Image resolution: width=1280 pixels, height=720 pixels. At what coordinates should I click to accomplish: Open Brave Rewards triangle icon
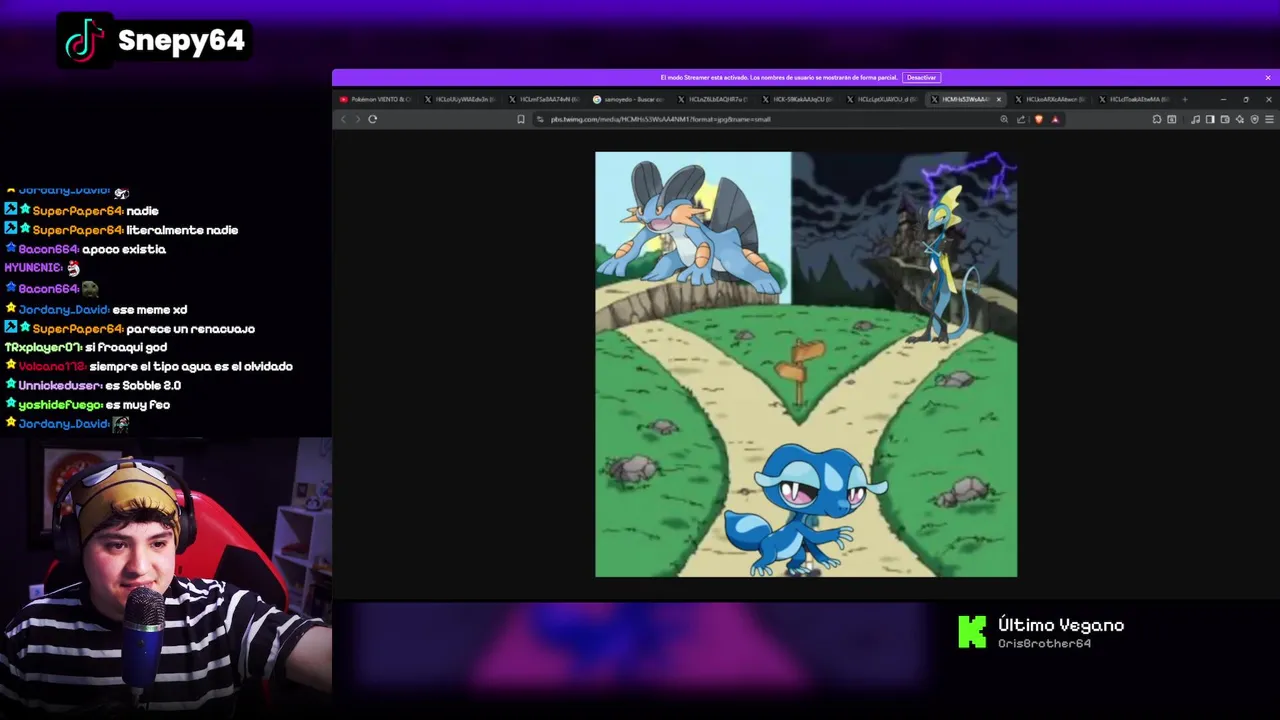coord(1055,119)
